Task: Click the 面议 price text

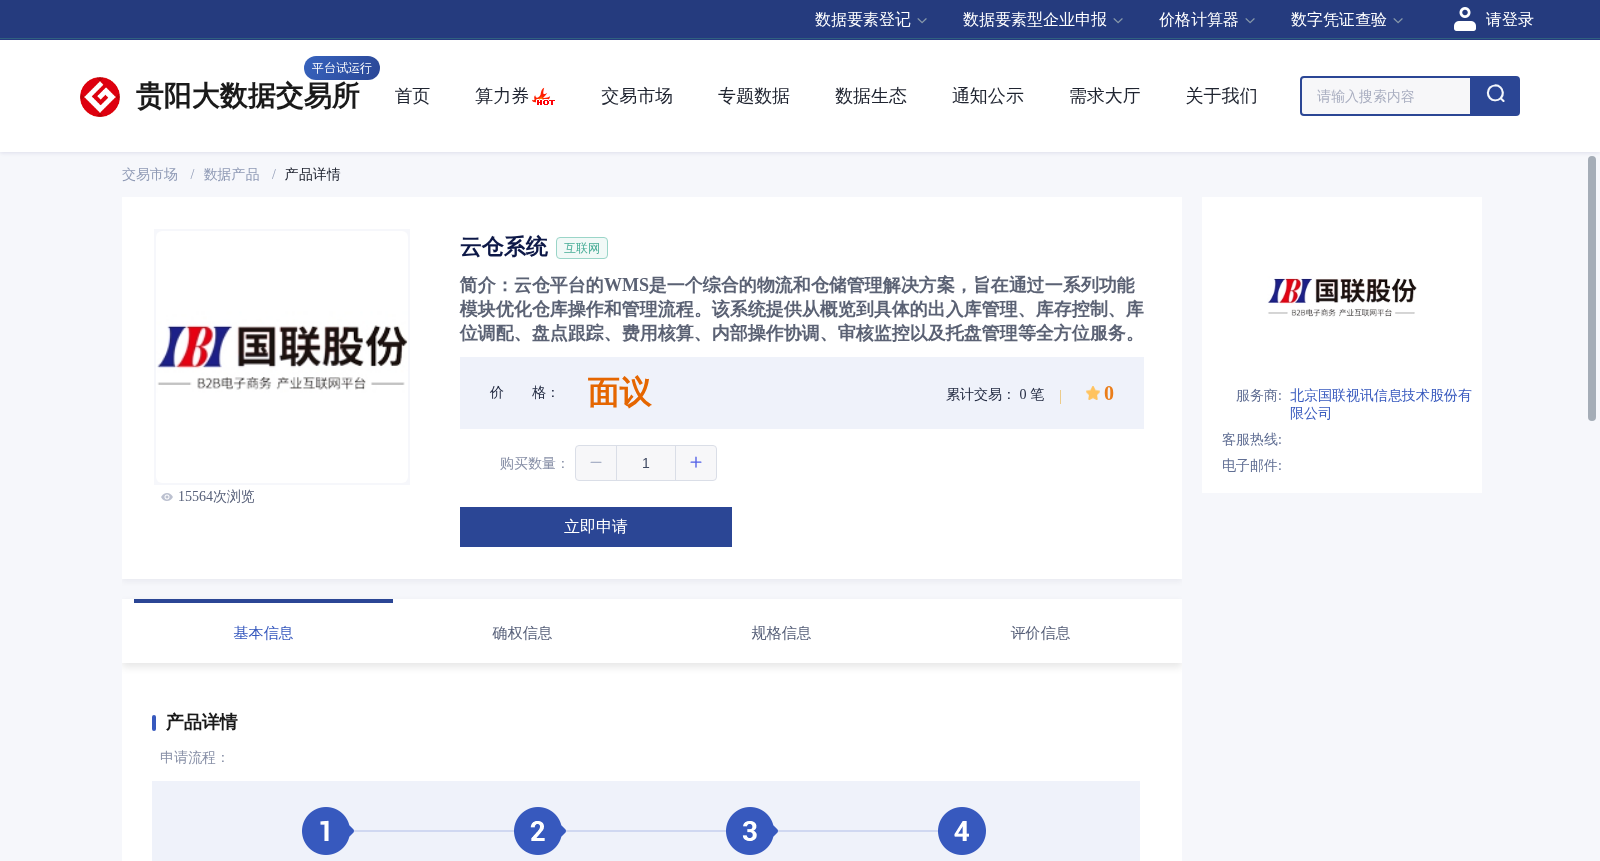Action: coord(619,393)
